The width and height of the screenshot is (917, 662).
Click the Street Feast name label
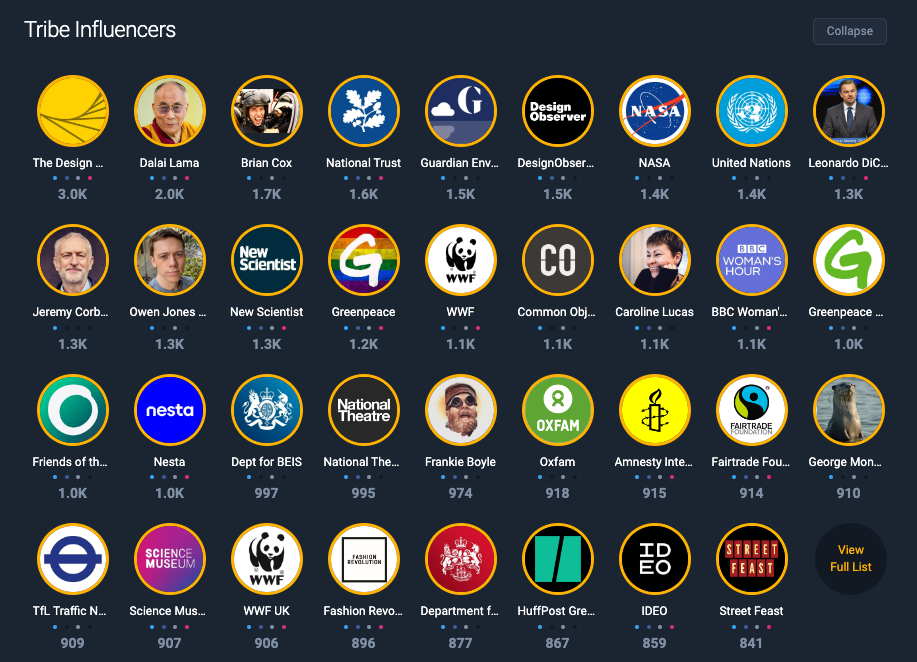(x=751, y=611)
